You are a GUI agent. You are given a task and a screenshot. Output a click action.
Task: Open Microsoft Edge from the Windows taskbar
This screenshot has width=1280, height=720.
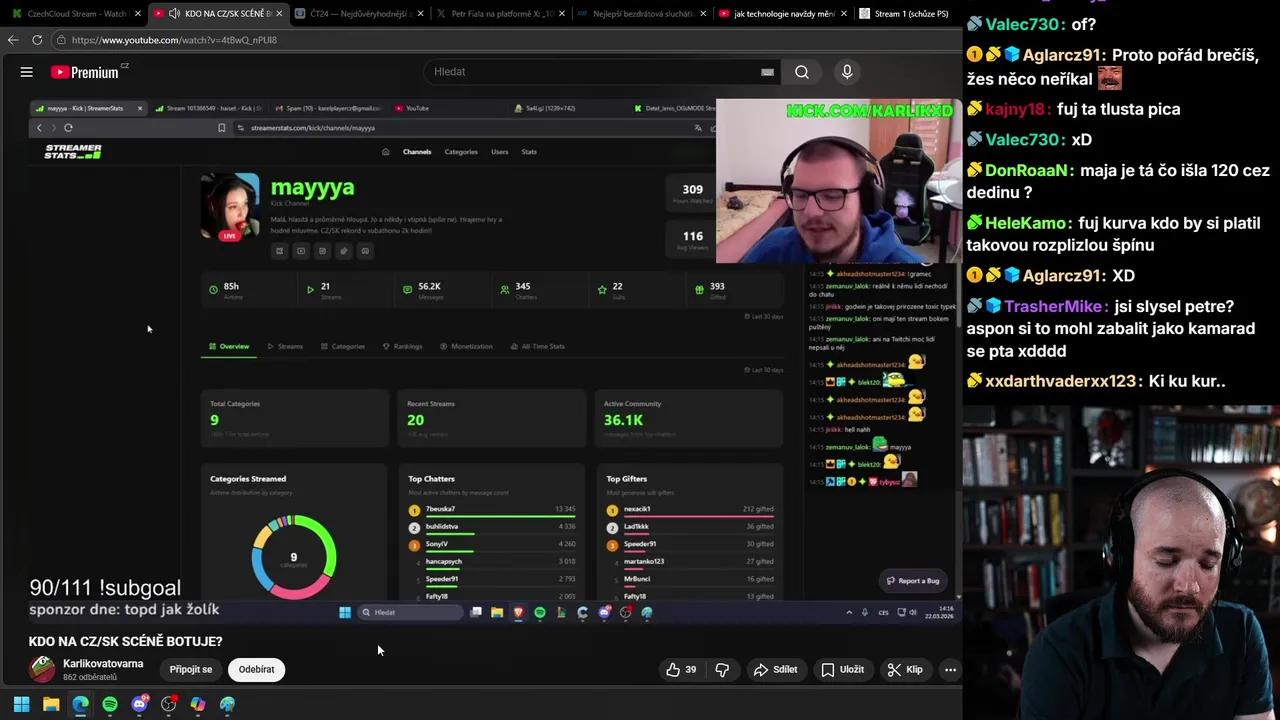[80, 704]
